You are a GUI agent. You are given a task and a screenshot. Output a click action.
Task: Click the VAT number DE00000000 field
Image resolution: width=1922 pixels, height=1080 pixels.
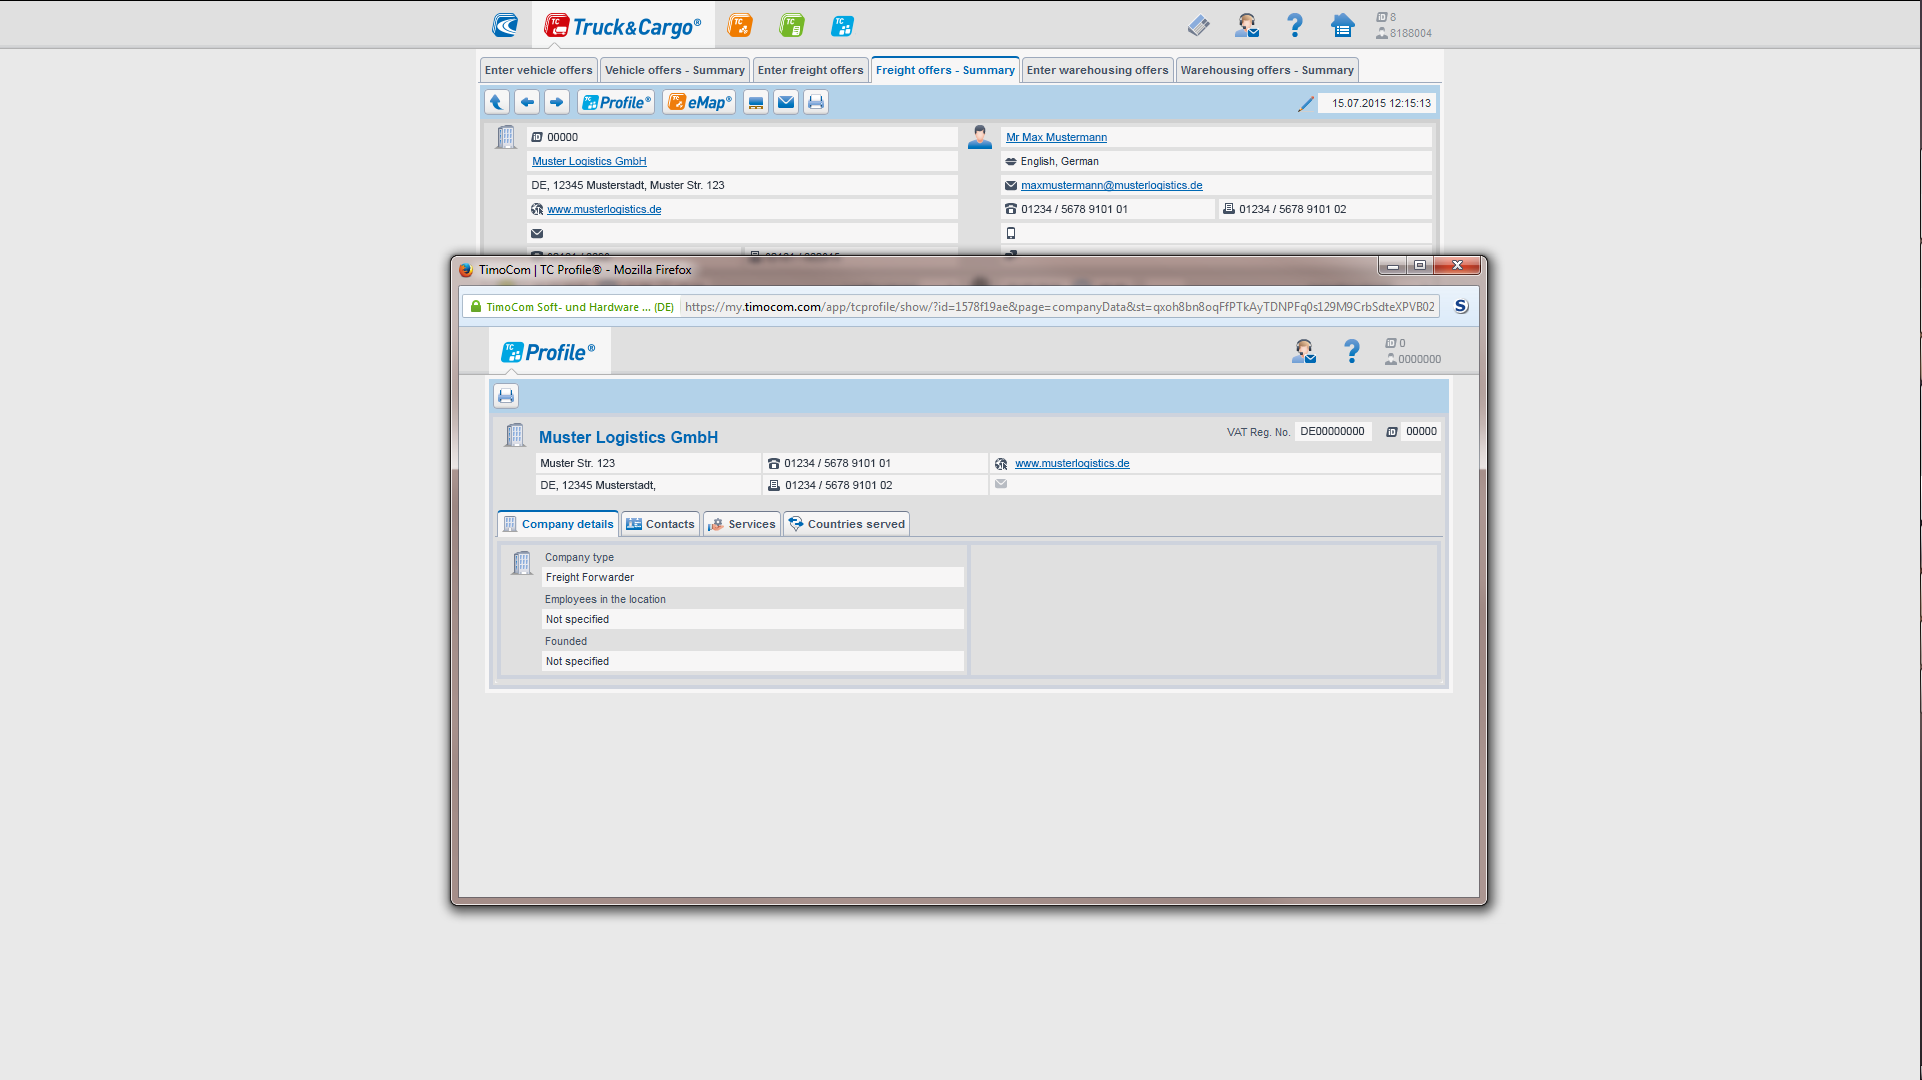tap(1332, 432)
